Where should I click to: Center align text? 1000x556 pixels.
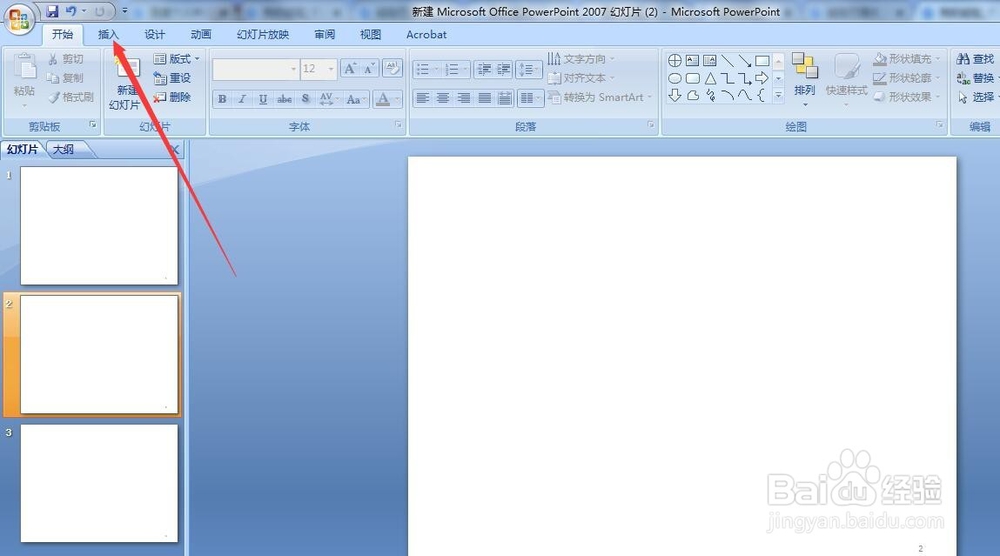pyautogui.click(x=443, y=98)
